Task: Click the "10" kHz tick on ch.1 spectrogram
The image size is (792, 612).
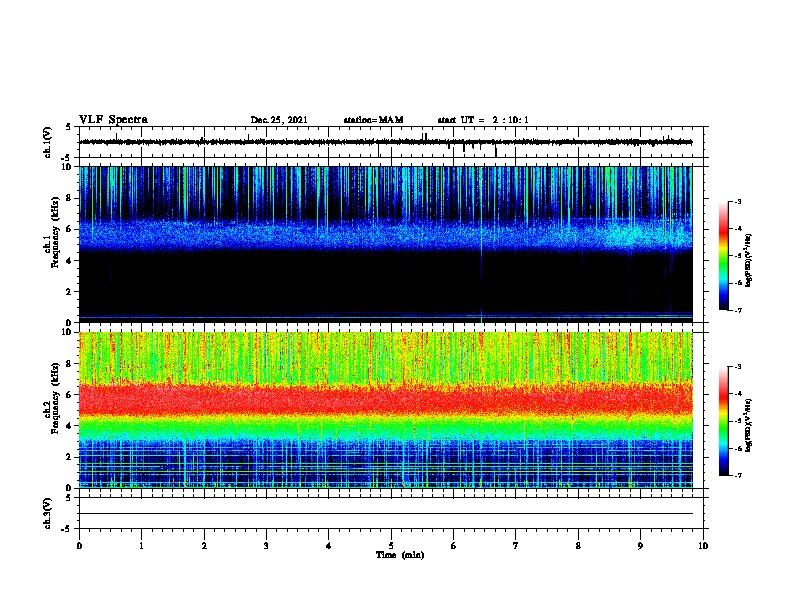Action: pos(68,167)
